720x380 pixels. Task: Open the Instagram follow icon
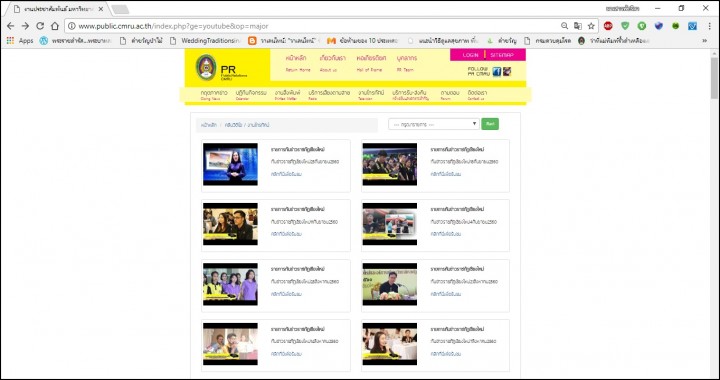pos(506,72)
